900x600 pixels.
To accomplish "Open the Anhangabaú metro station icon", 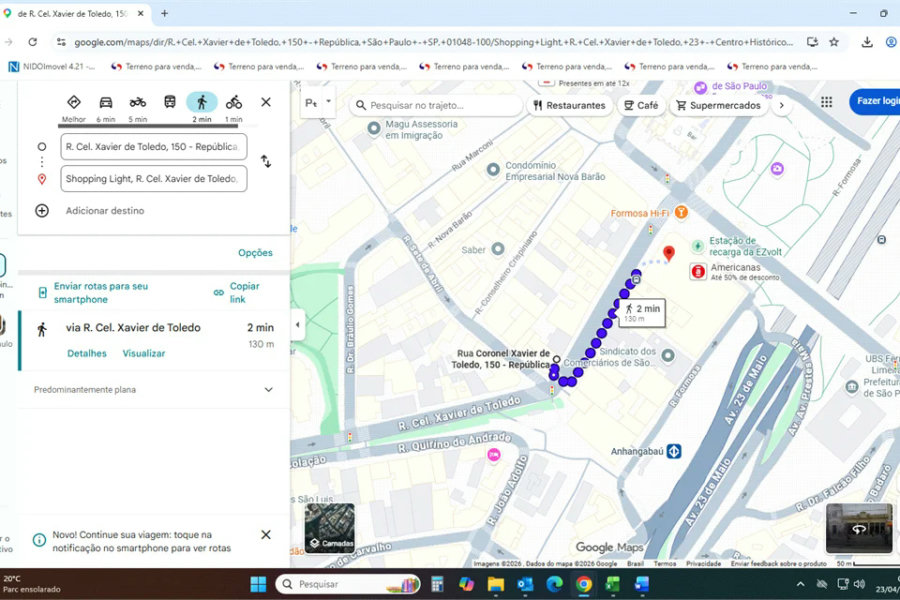I will click(674, 451).
